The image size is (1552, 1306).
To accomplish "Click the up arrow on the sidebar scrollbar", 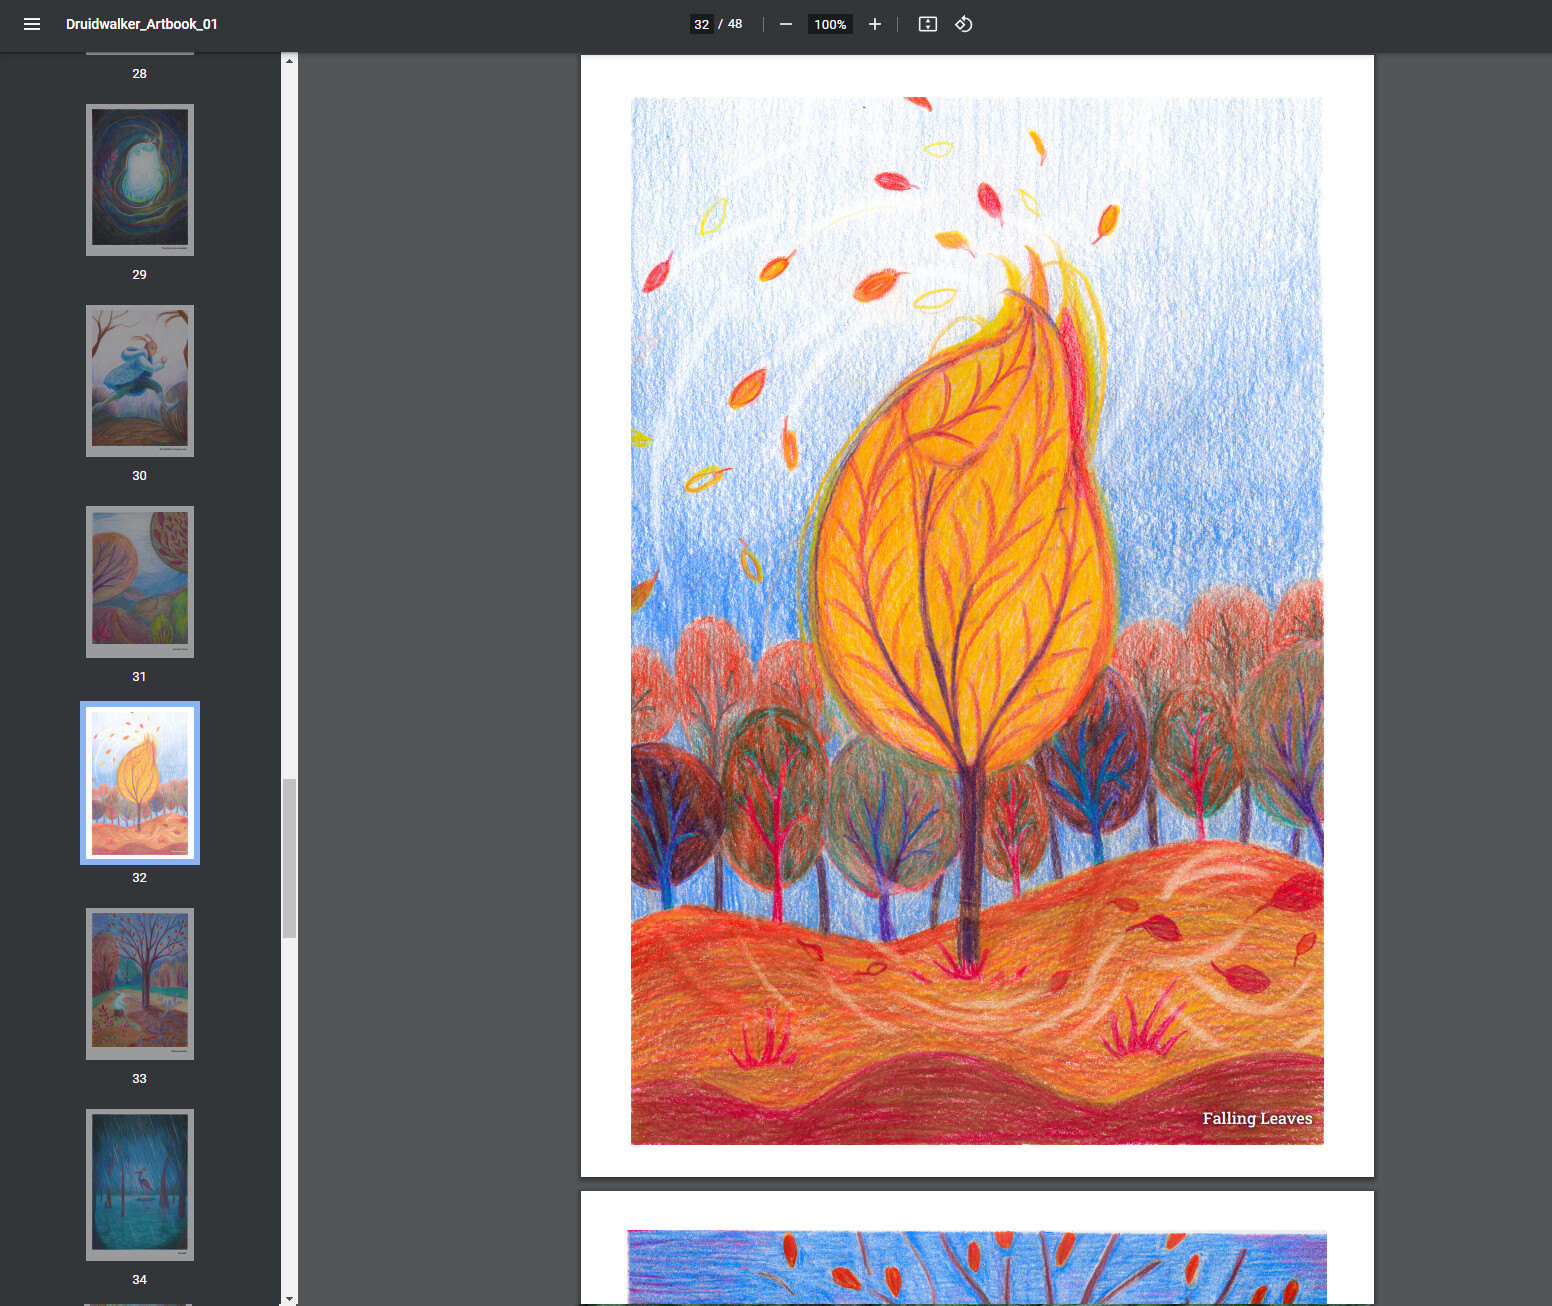I will 290,59.
